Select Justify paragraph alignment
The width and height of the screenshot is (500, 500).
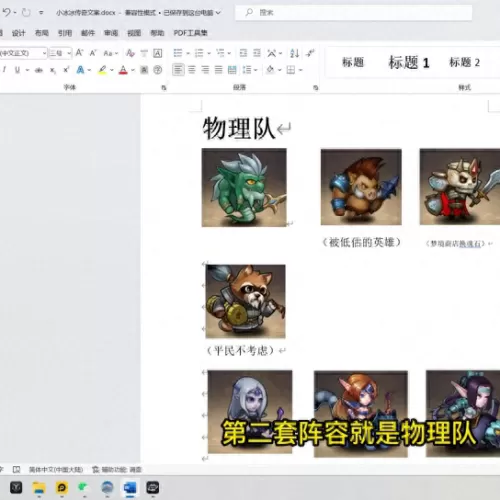tap(218, 70)
